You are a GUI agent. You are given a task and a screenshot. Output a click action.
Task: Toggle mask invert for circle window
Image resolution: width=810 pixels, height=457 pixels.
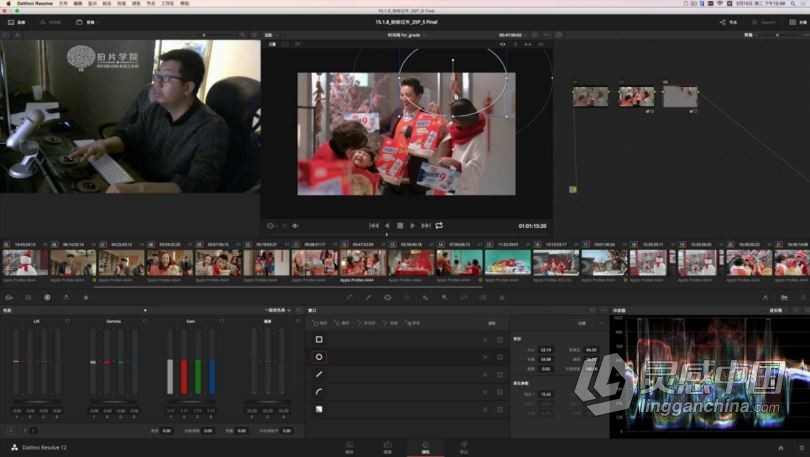click(485, 357)
